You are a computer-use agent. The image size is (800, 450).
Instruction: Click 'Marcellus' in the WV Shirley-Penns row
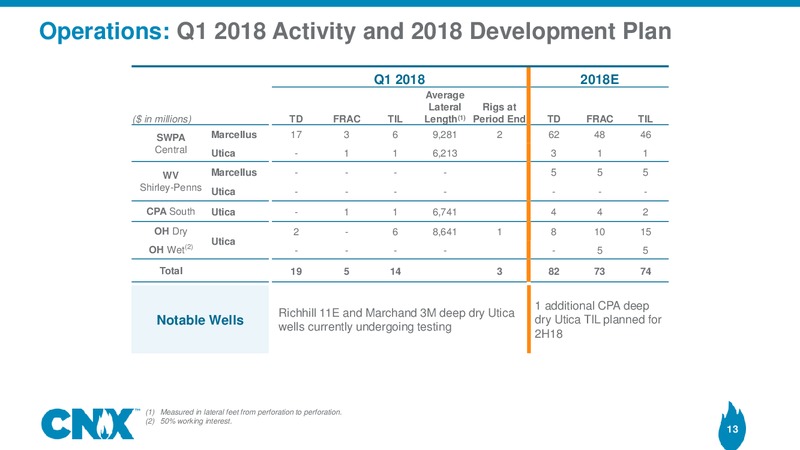point(234,172)
